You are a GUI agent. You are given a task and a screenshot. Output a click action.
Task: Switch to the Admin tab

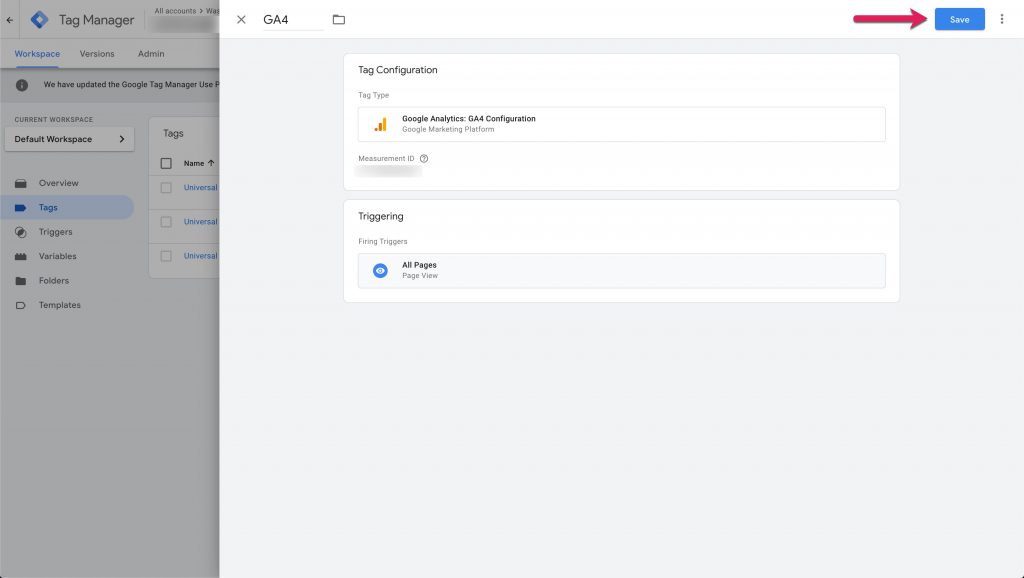click(151, 54)
